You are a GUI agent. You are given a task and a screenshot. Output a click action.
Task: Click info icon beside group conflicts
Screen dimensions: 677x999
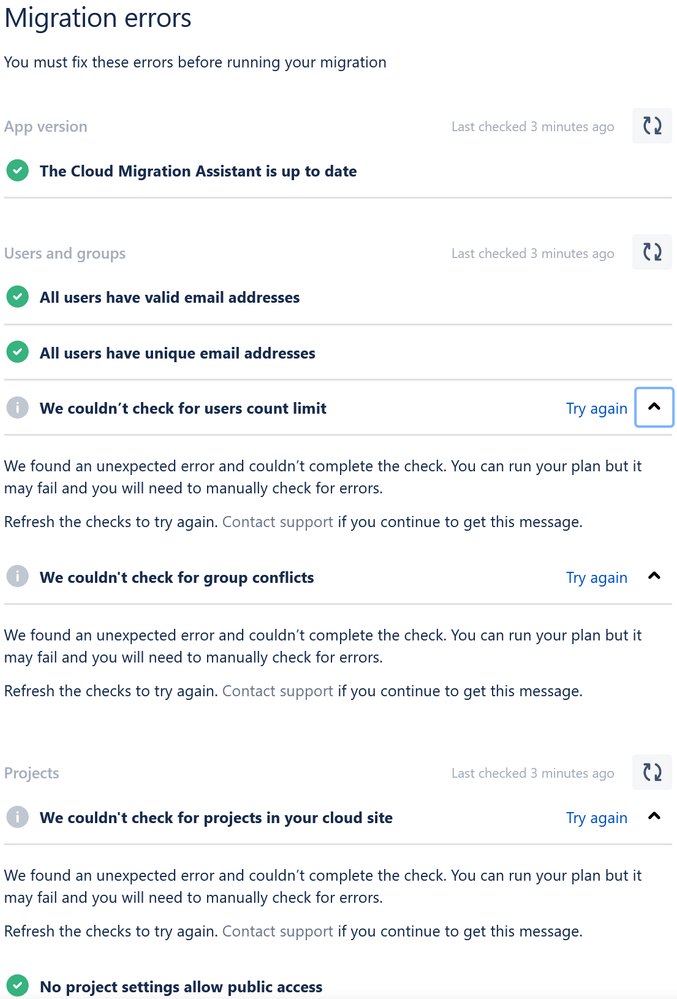coord(17,577)
